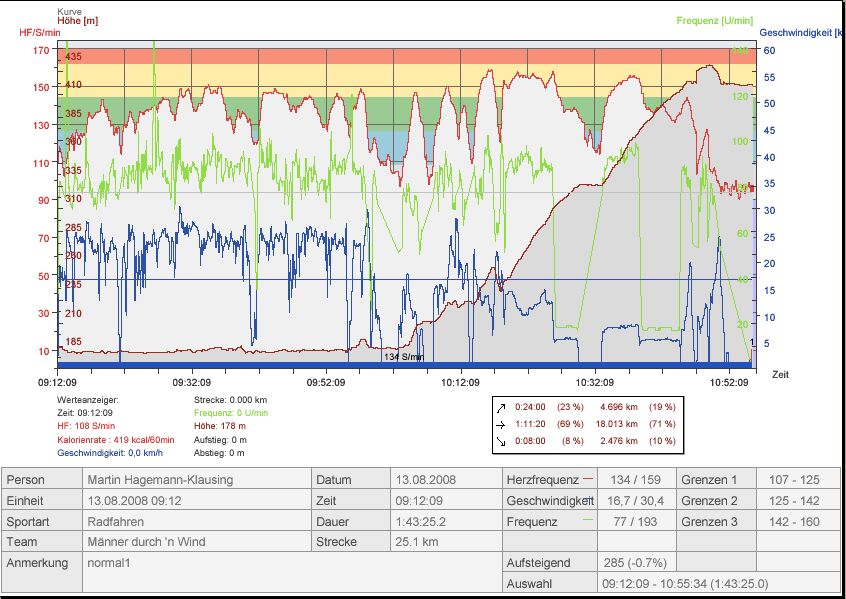The image size is (846, 599).
Task: Click the 09:32:09 time axis marker
Action: pos(191,382)
